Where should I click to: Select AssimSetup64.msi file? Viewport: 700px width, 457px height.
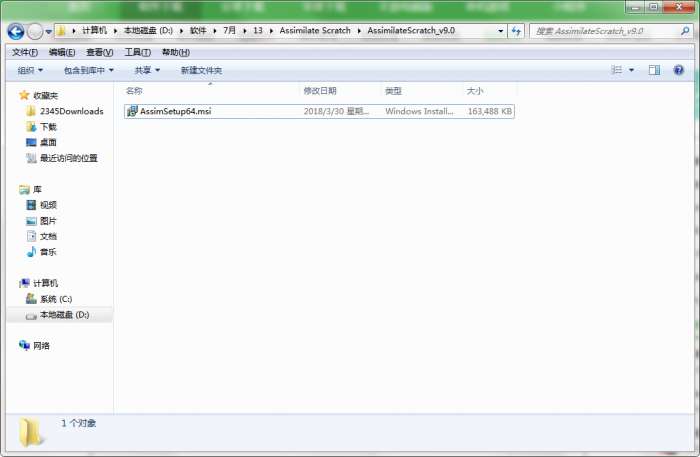319,111
